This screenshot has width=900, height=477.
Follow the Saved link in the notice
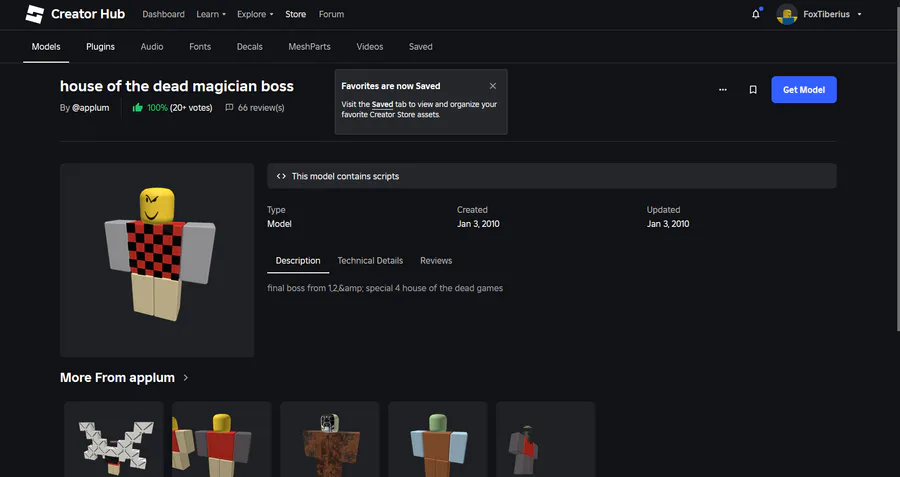[382, 104]
